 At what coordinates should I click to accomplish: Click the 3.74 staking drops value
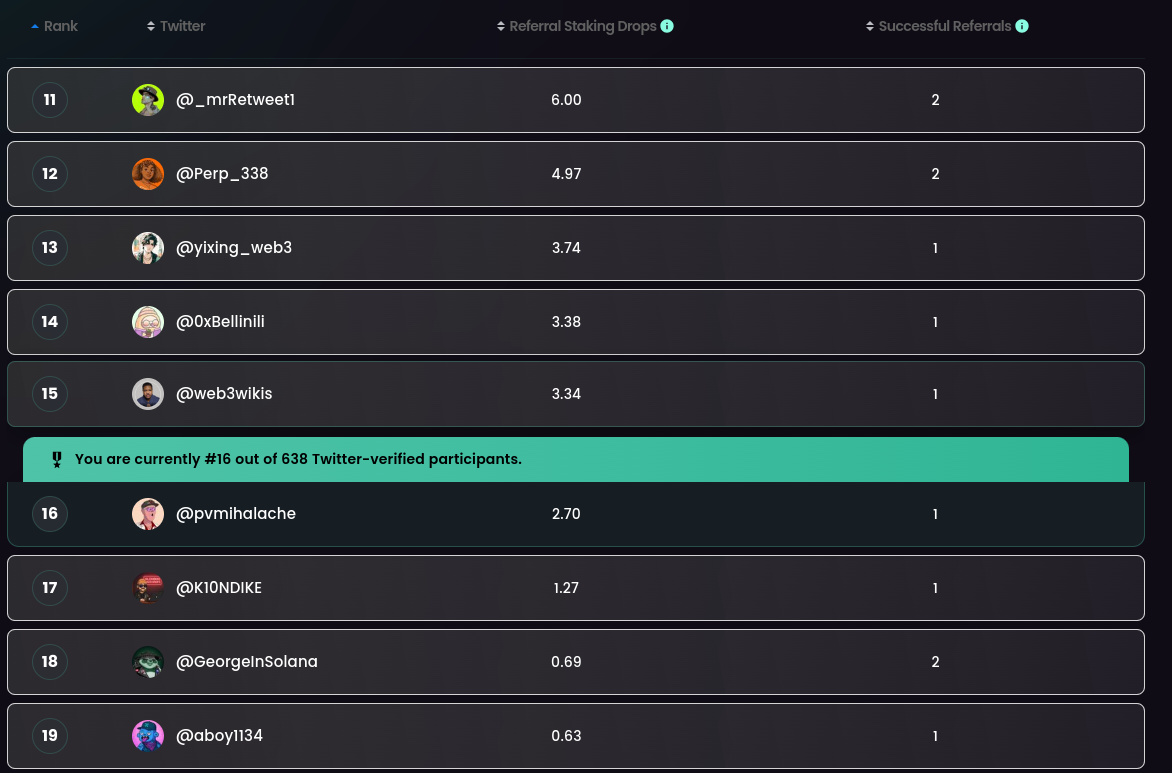(567, 248)
